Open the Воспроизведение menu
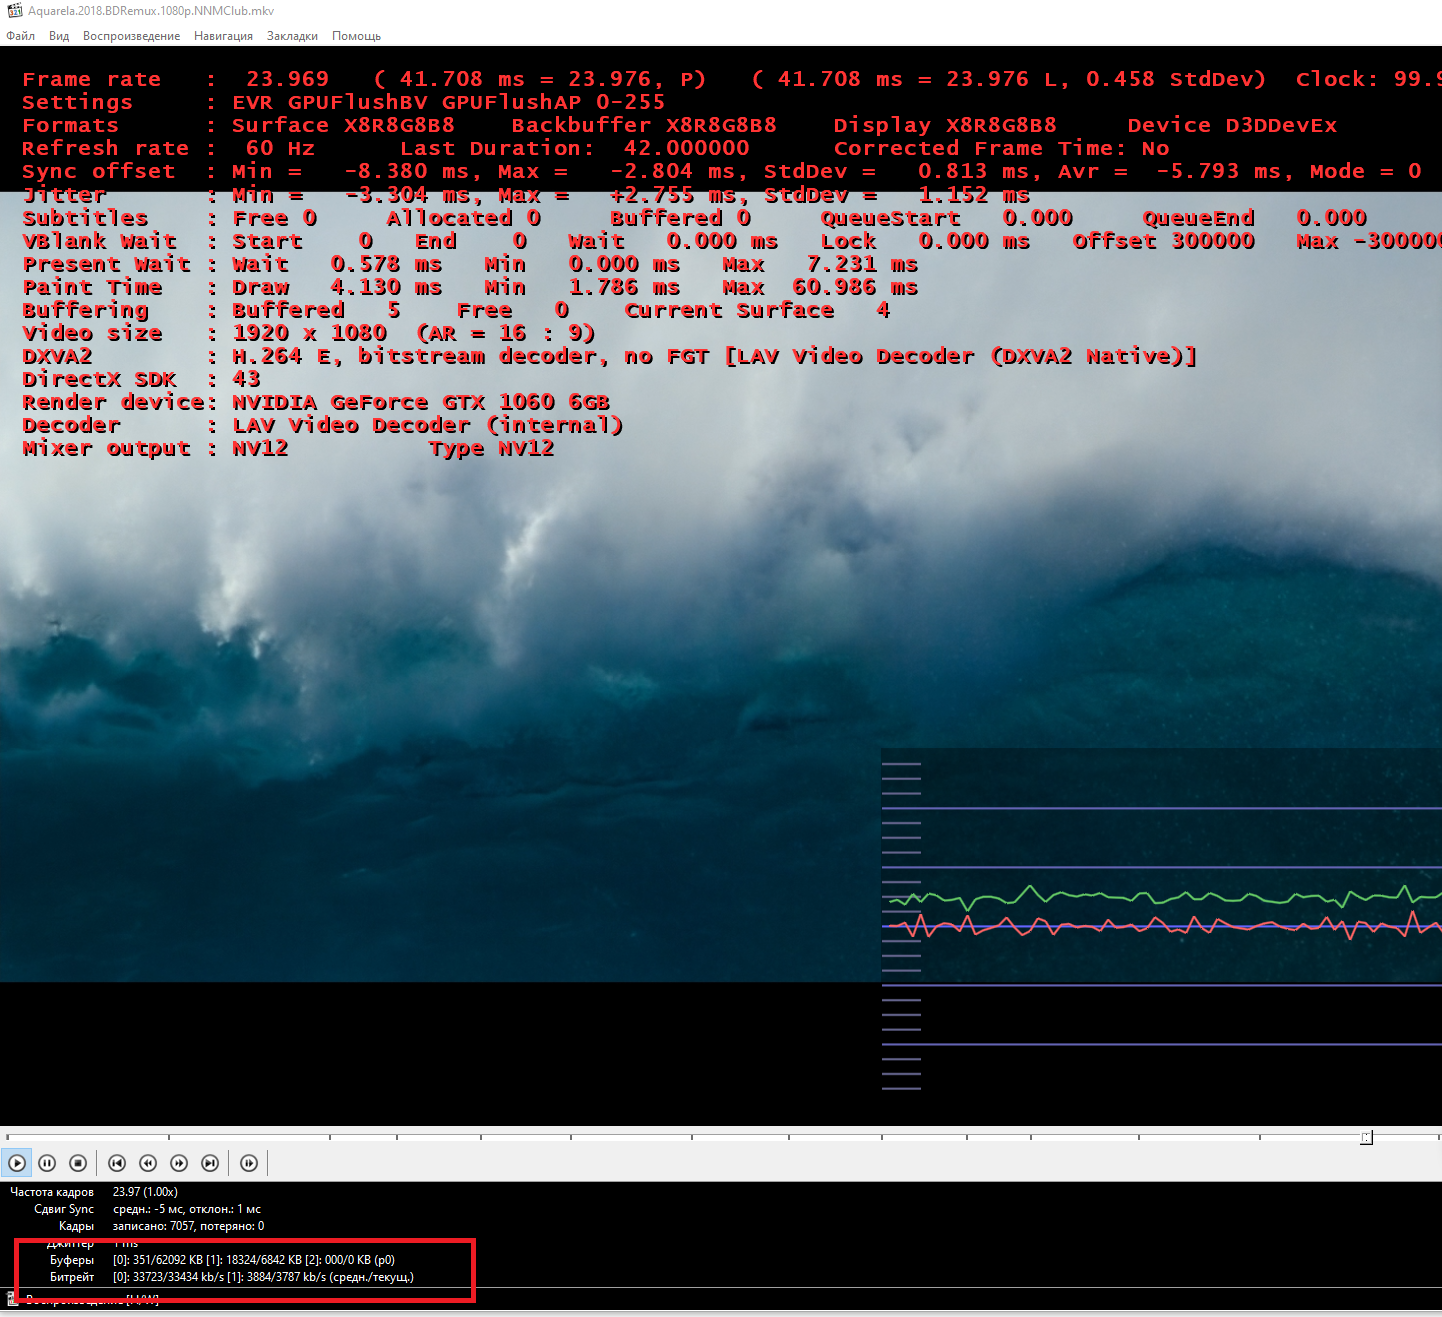The height and width of the screenshot is (1317, 1442). click(131, 36)
